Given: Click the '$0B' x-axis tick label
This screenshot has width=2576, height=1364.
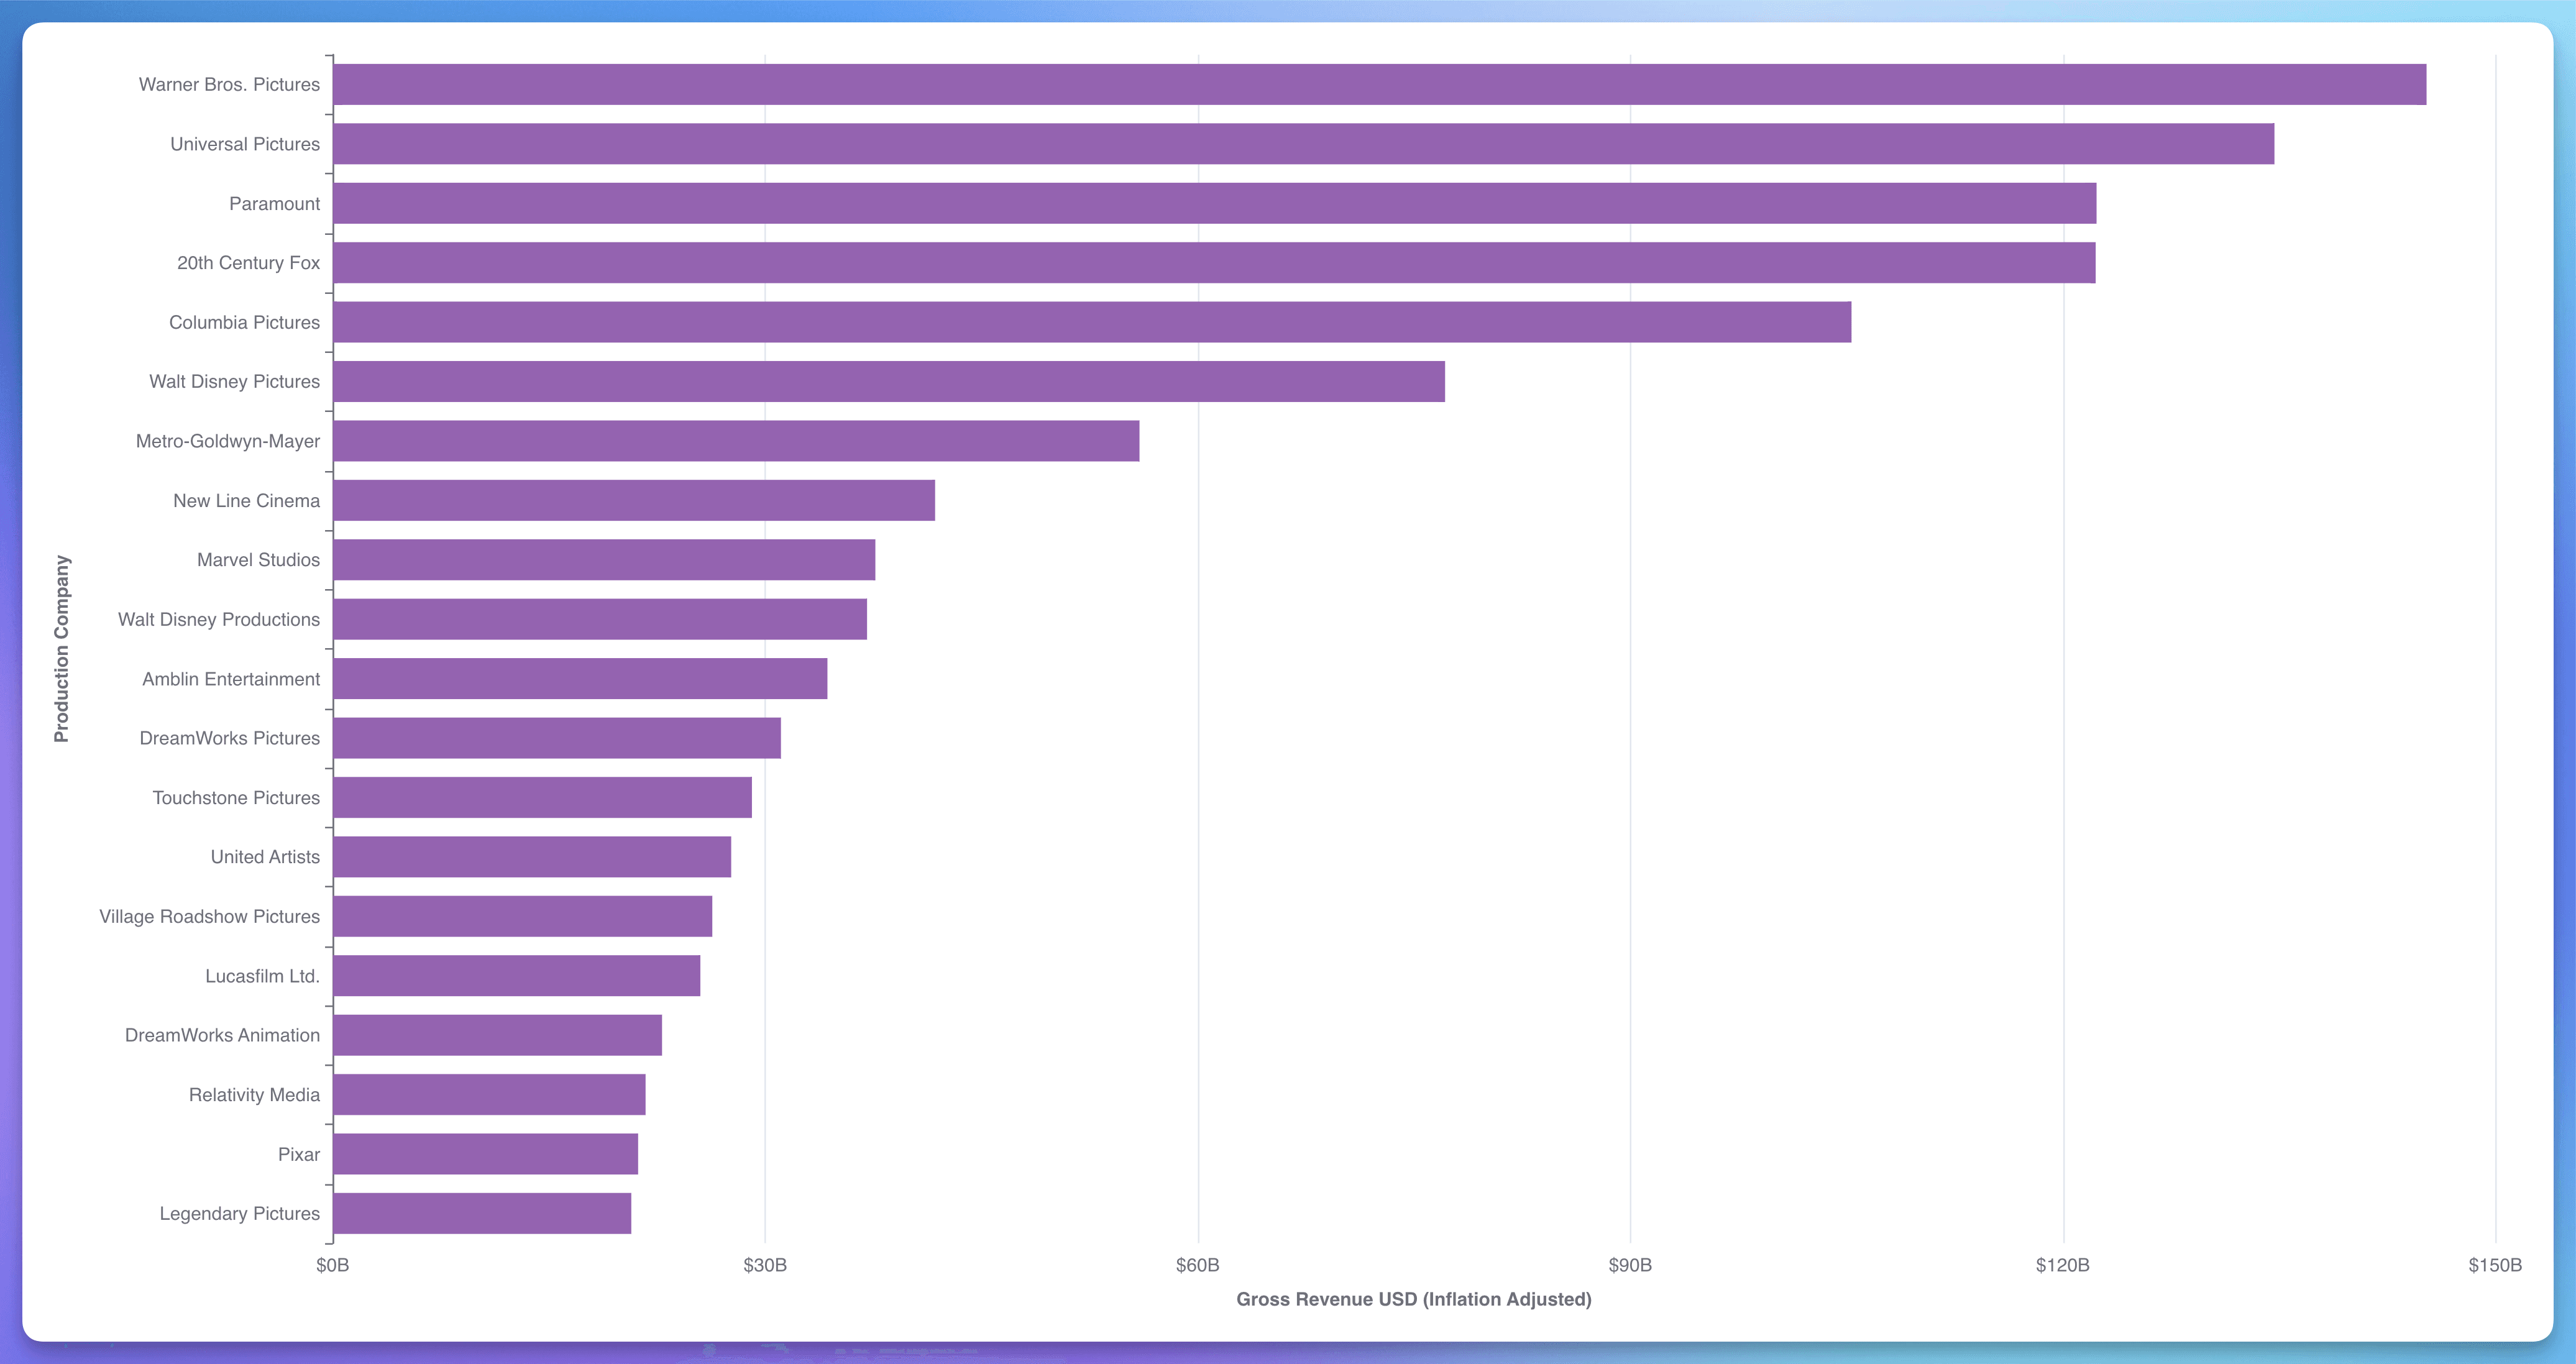Looking at the screenshot, I should [333, 1265].
